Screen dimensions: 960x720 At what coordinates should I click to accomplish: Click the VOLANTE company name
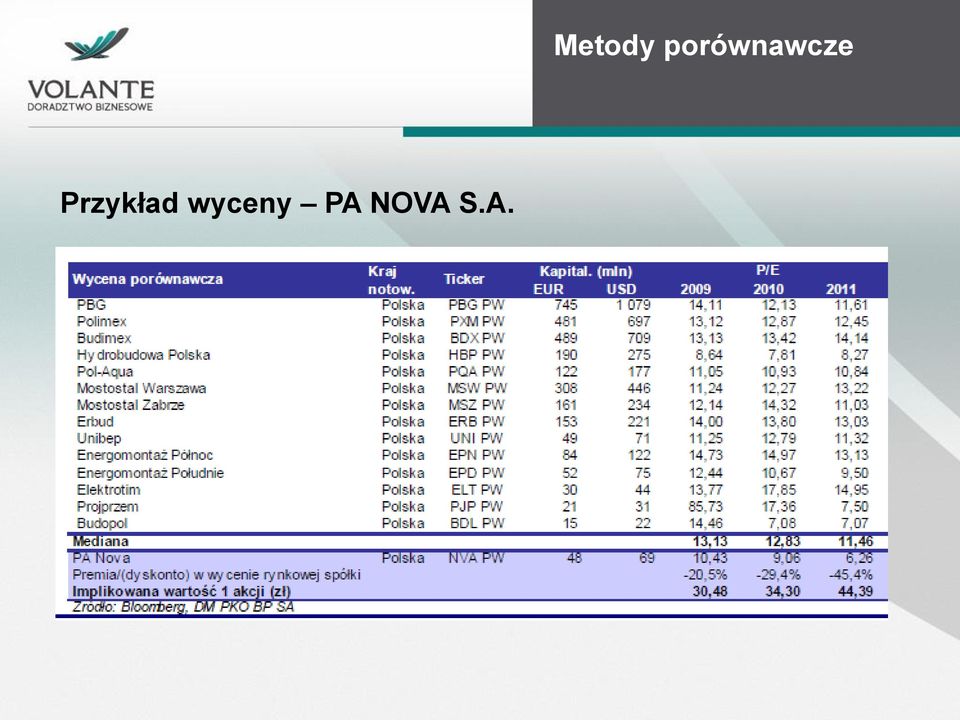pyautogui.click(x=91, y=89)
